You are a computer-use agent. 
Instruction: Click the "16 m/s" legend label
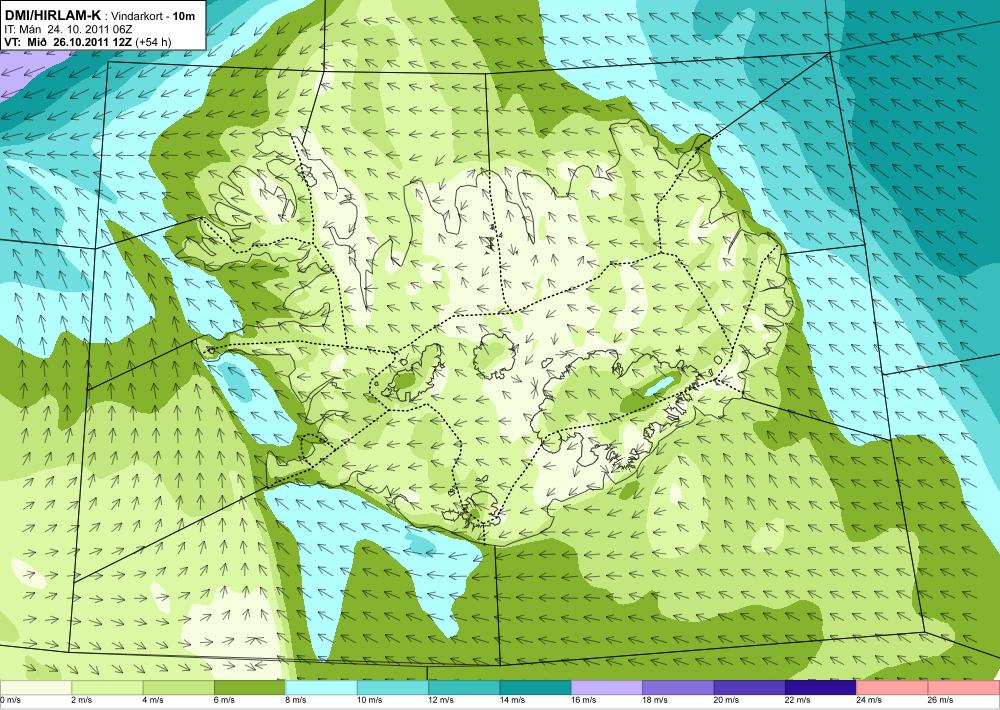[x=584, y=700]
